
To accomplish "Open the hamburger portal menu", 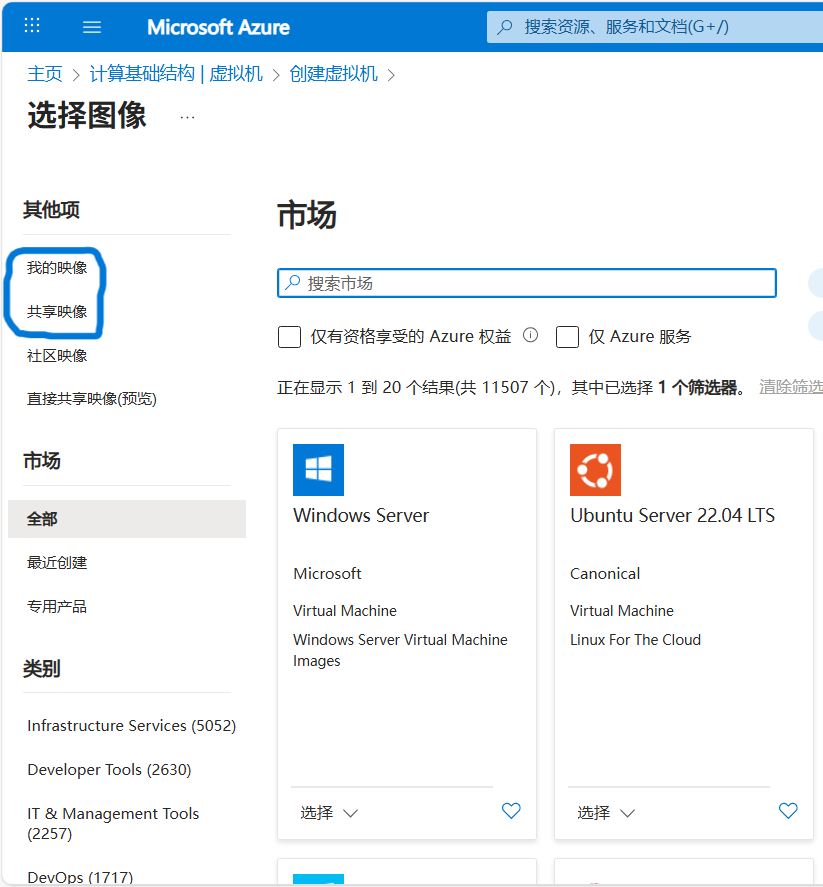I will click(92, 27).
